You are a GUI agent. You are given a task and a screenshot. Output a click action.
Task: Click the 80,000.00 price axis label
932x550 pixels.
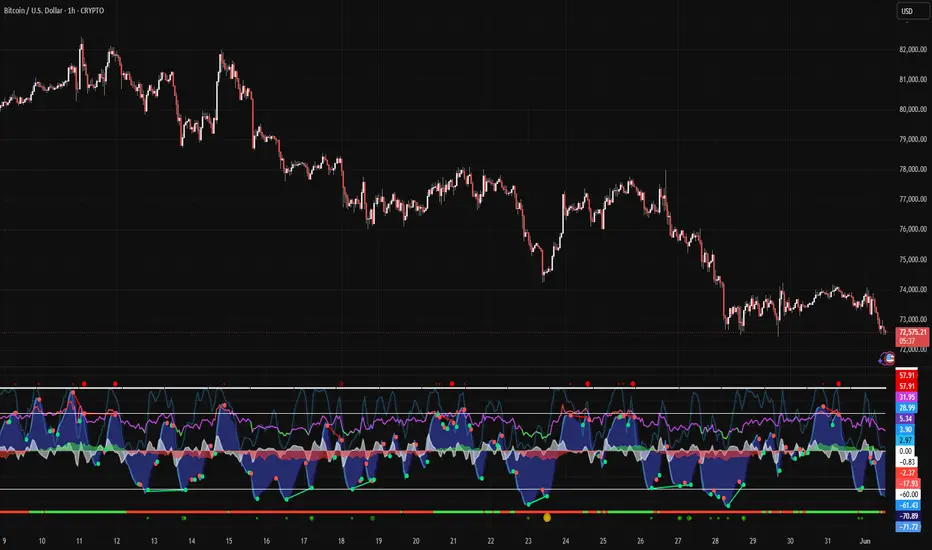(x=912, y=109)
